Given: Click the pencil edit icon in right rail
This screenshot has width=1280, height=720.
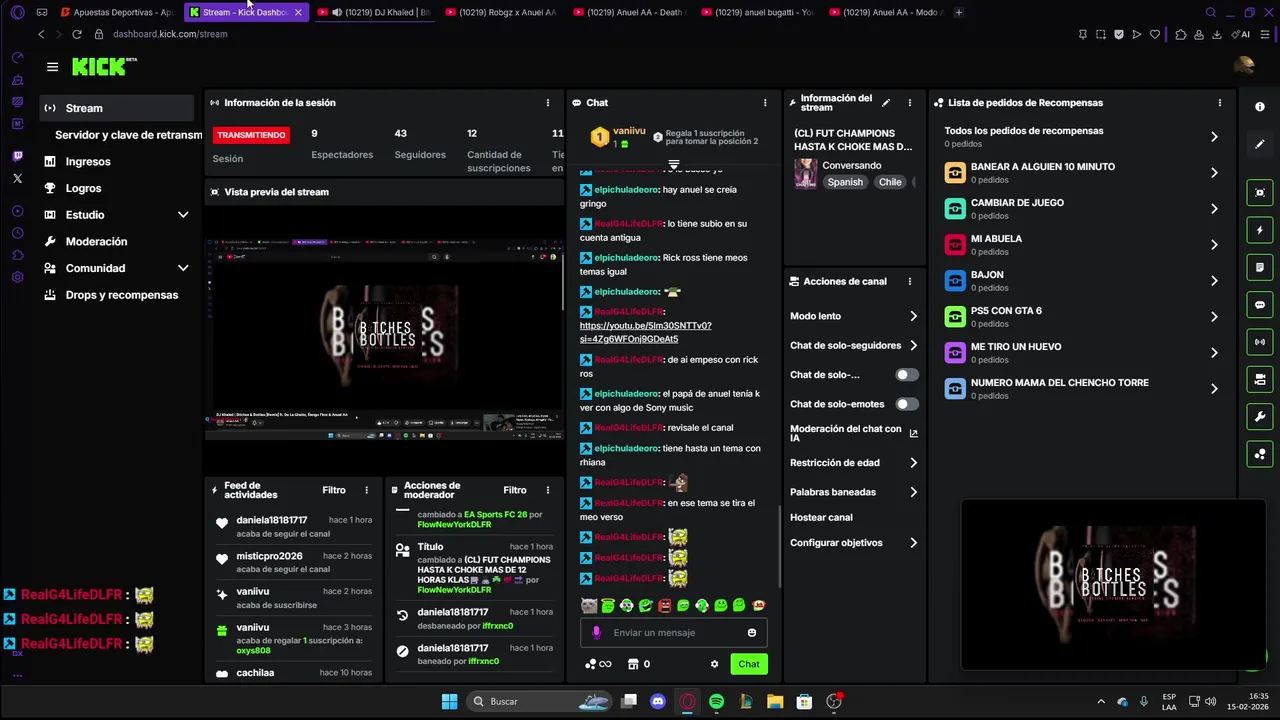Looking at the screenshot, I should click(1260, 144).
